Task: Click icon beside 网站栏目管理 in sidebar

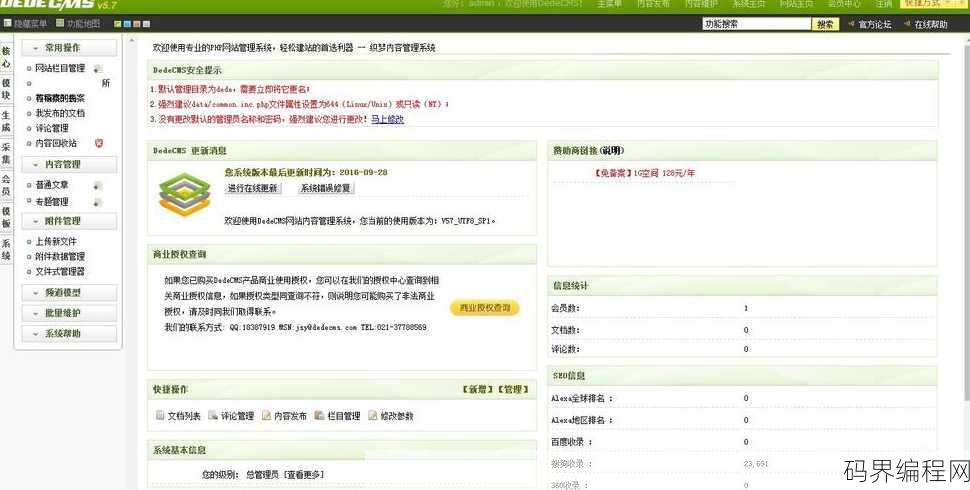Action: (97, 69)
